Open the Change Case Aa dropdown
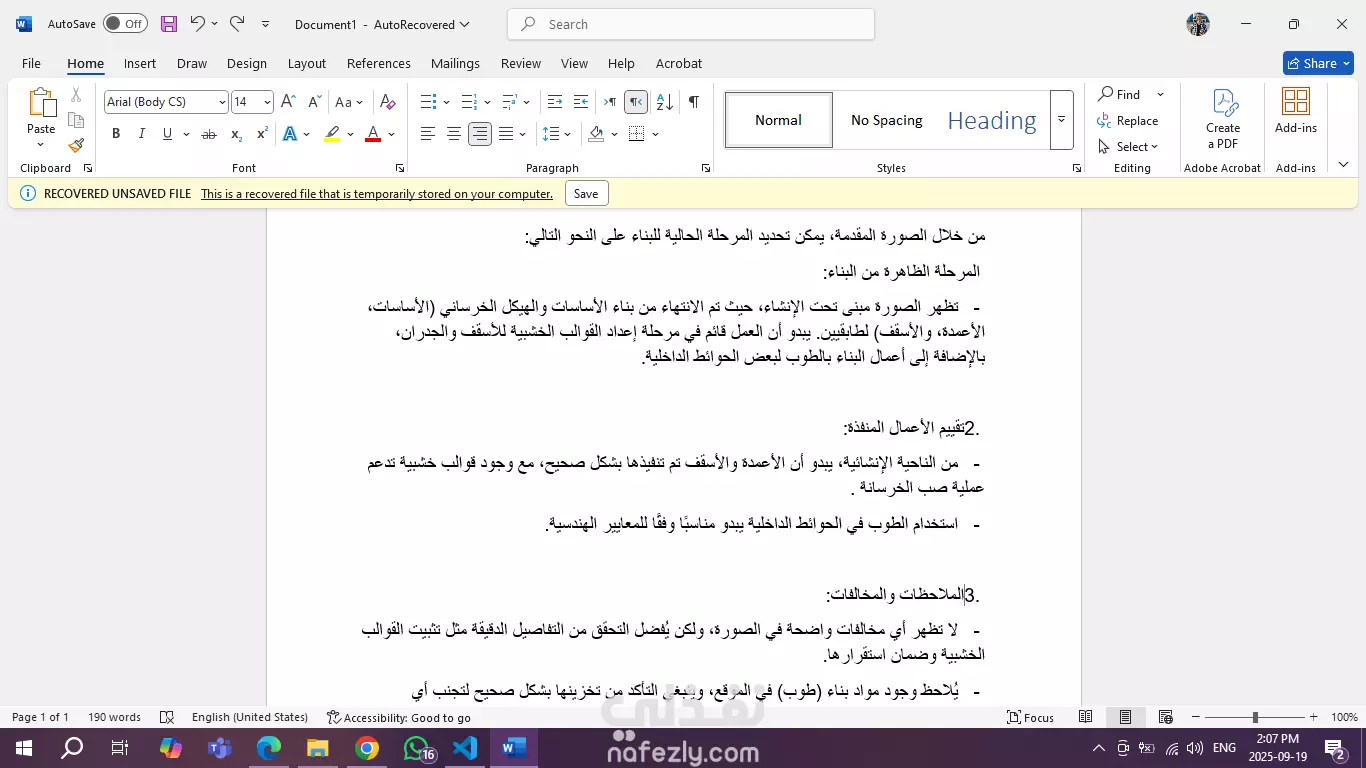The width and height of the screenshot is (1366, 768). click(349, 102)
